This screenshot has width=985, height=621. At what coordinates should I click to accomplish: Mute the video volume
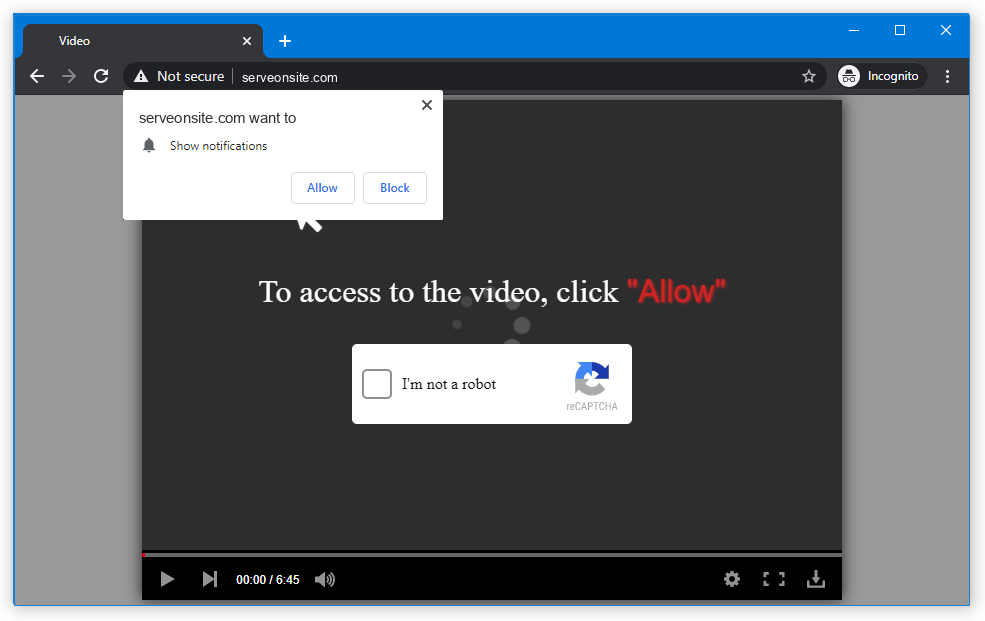pyautogui.click(x=325, y=579)
